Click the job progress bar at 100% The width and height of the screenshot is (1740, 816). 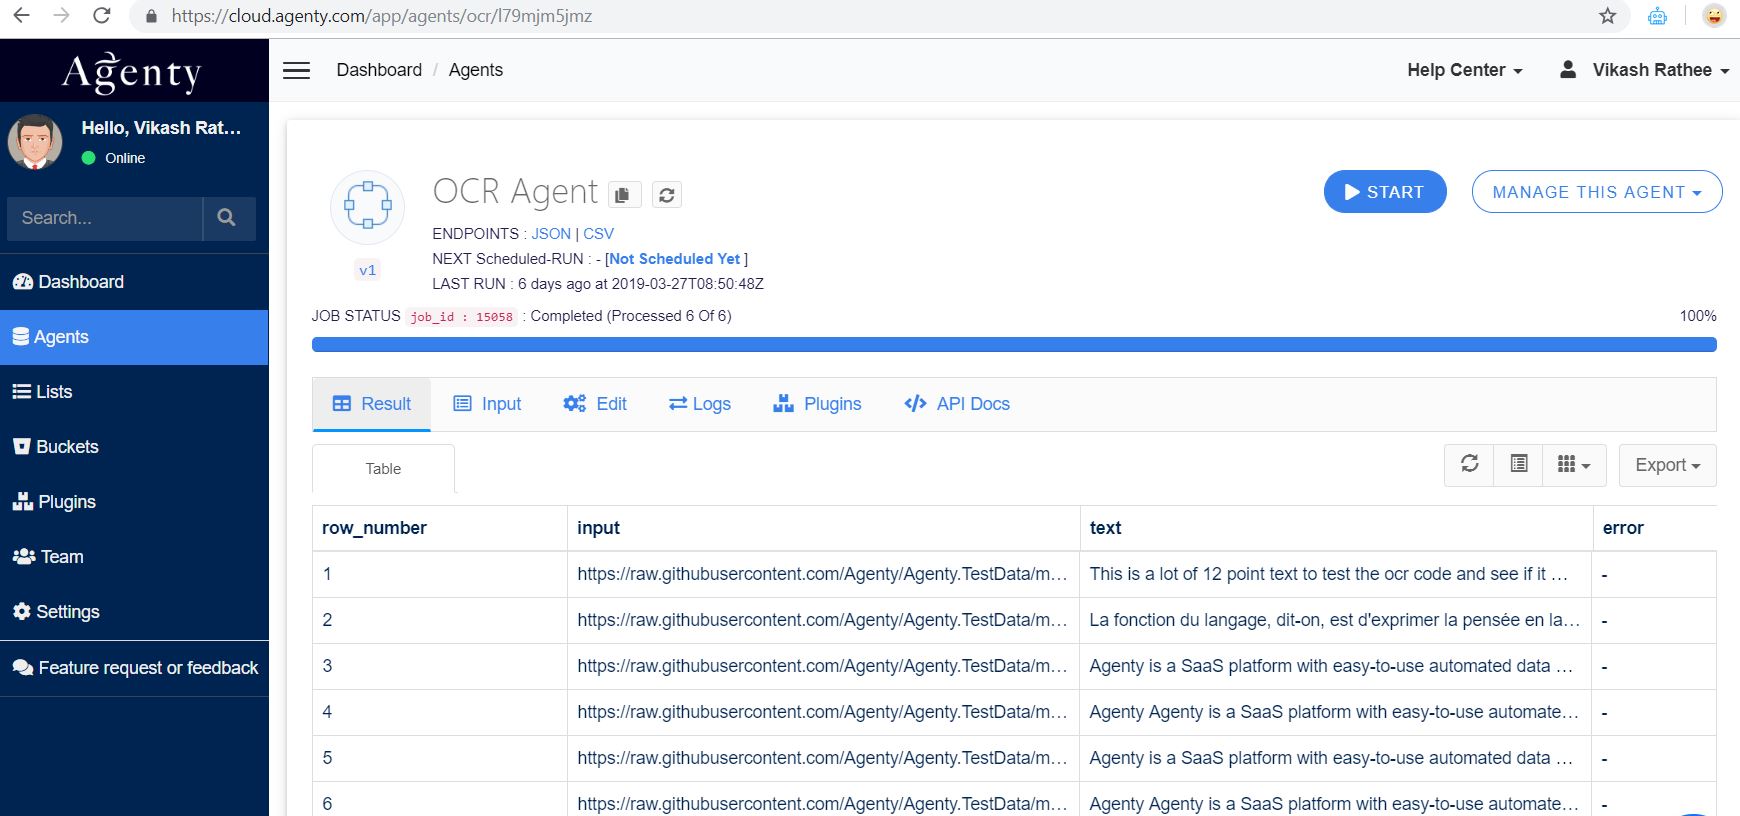1014,345
